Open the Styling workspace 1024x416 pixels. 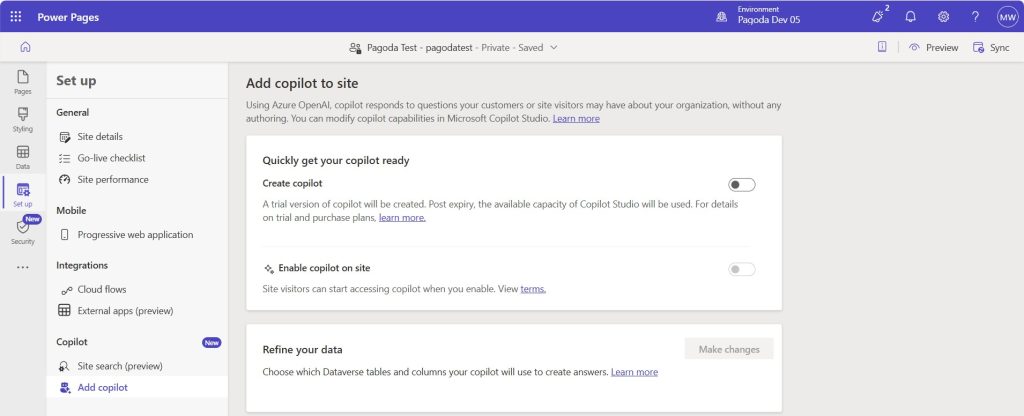point(23,120)
